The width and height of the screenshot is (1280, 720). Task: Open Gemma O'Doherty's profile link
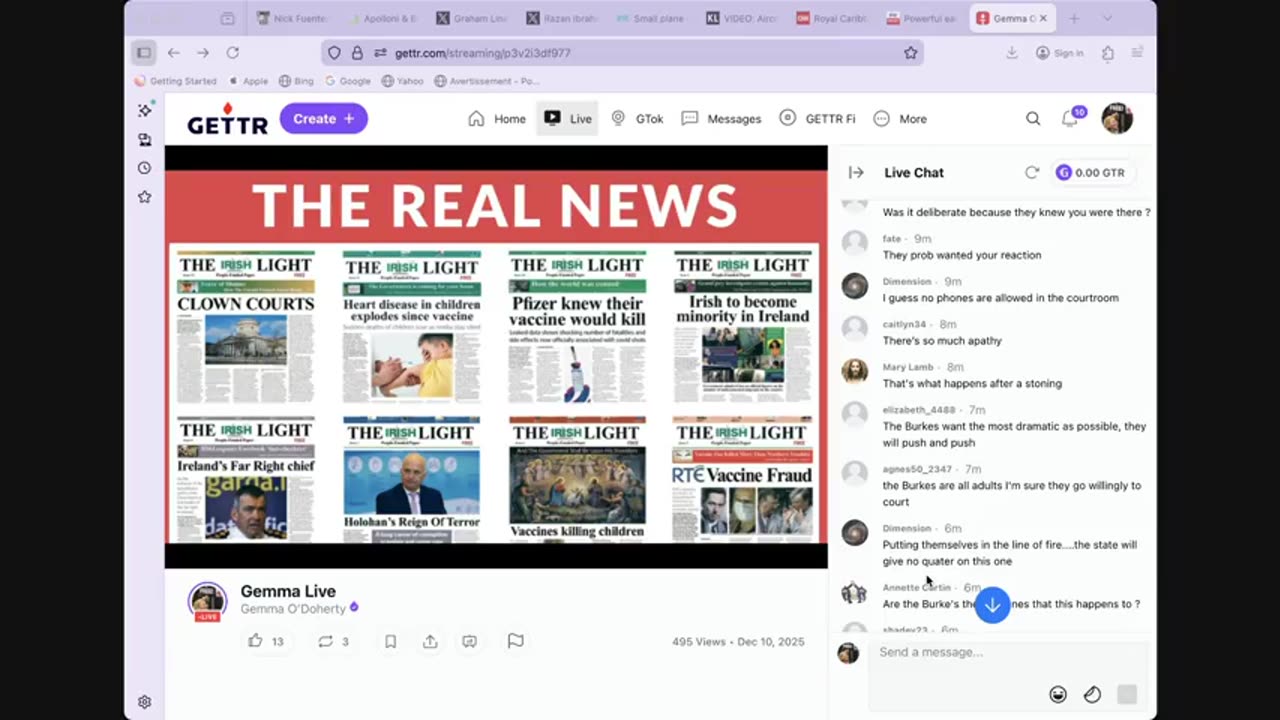click(x=293, y=608)
